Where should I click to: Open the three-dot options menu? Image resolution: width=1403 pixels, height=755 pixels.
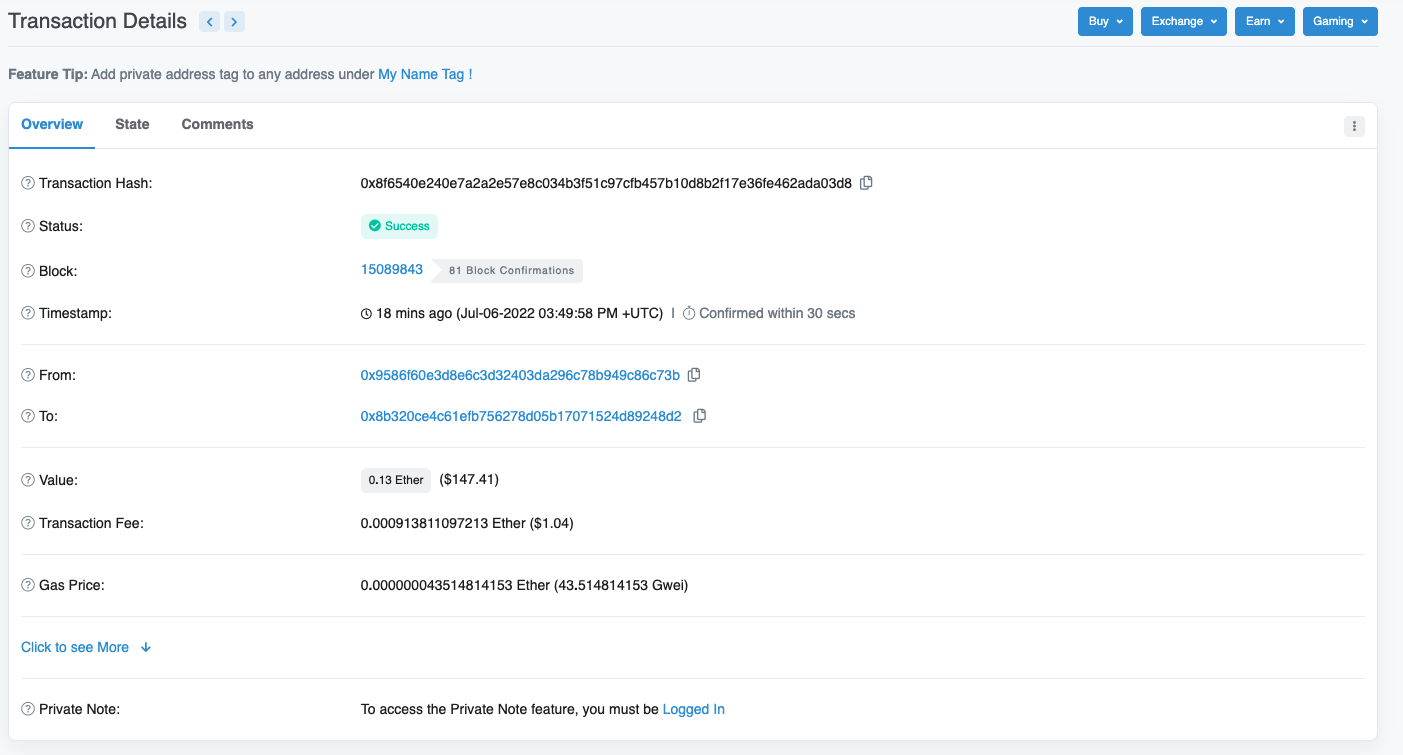pos(1354,126)
